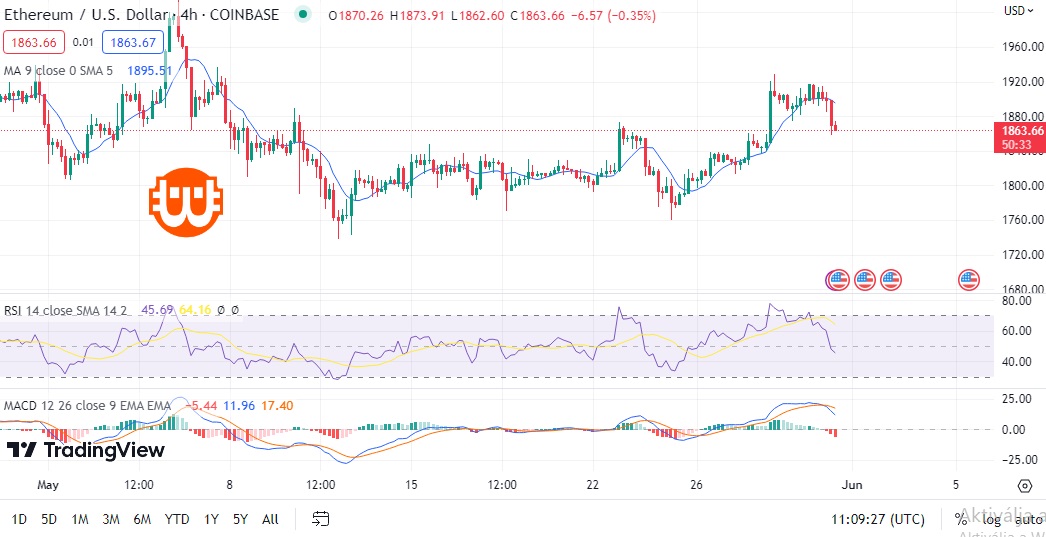Click the green market status dot
The width and height of the screenshot is (1046, 537).
coord(304,14)
